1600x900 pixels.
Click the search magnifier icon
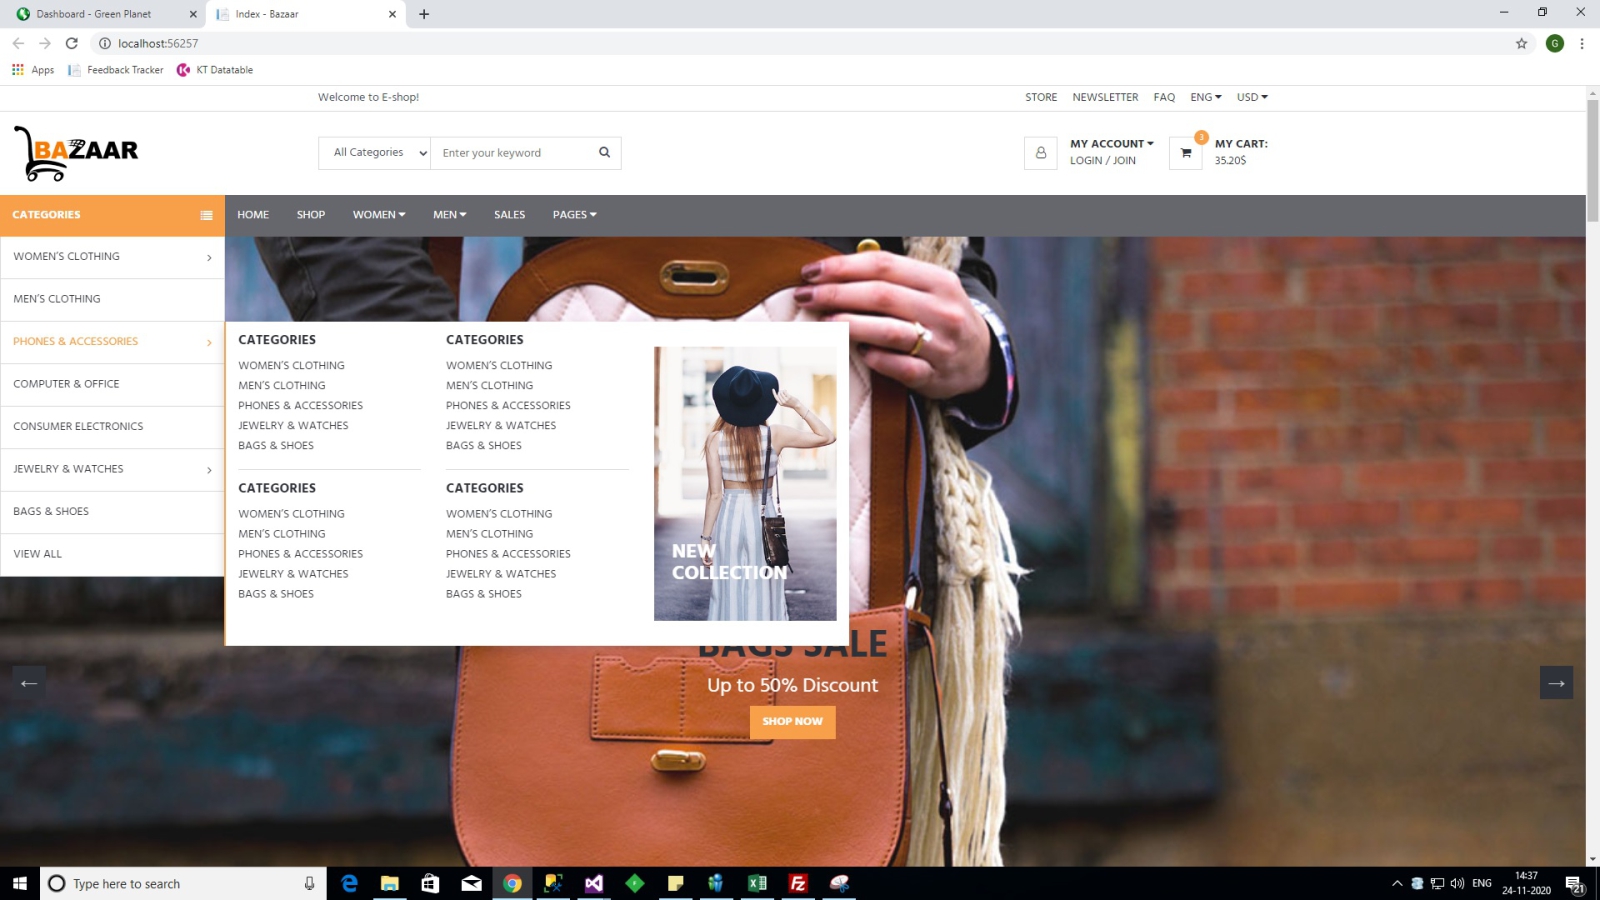click(604, 153)
